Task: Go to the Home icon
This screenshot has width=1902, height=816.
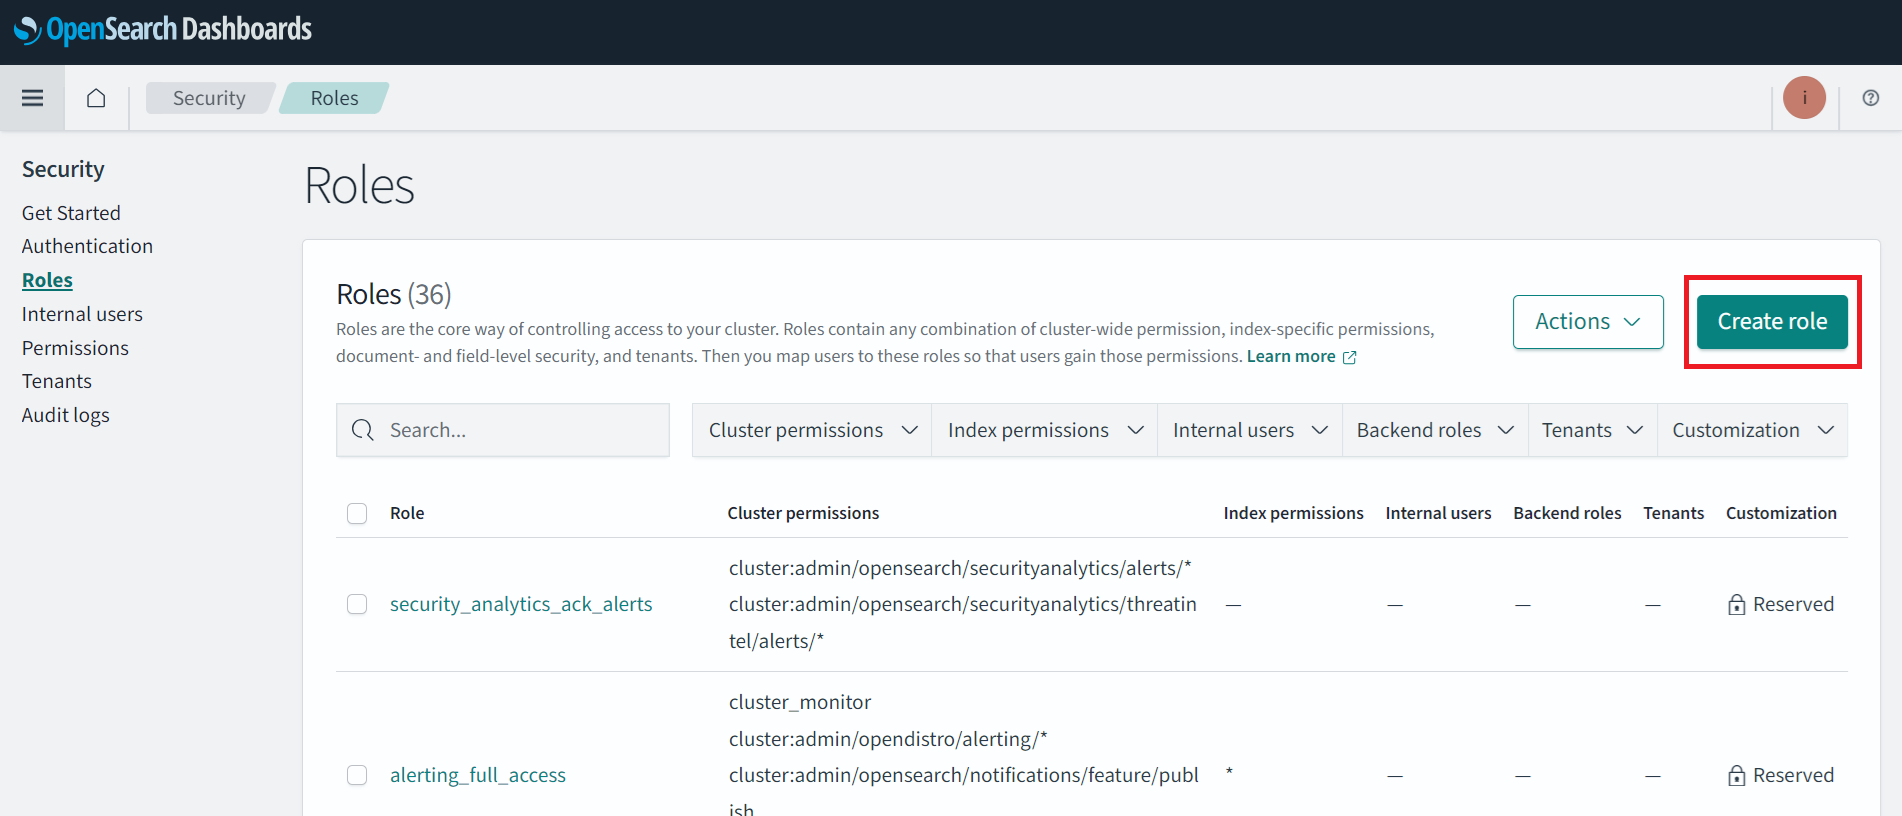Action: 96,98
